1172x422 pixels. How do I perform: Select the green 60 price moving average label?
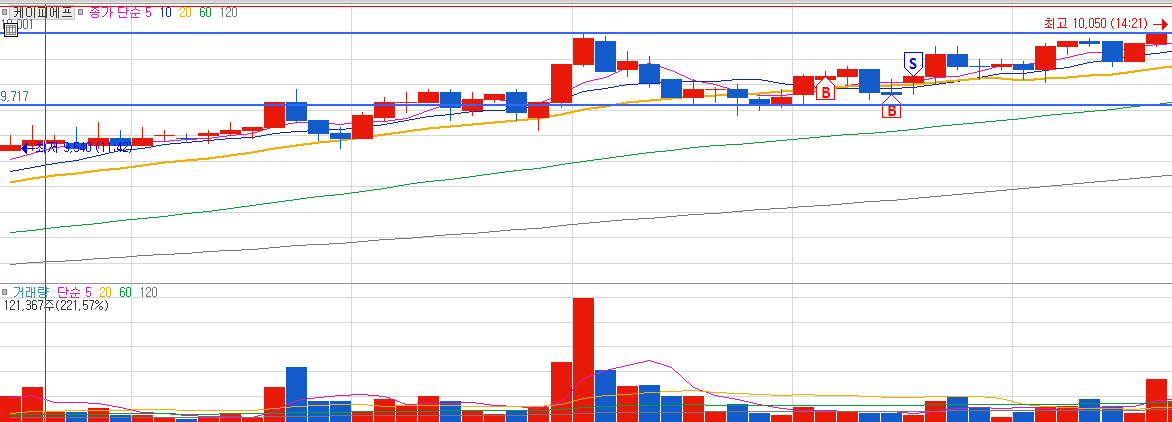coord(206,13)
